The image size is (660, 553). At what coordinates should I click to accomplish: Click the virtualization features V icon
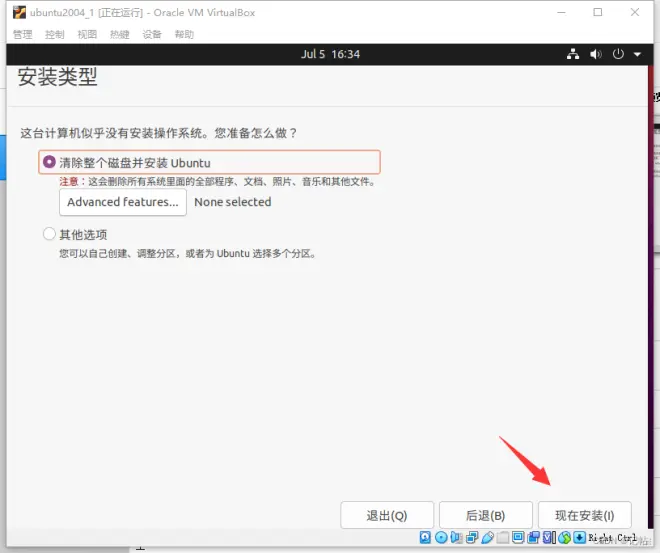(x=548, y=537)
